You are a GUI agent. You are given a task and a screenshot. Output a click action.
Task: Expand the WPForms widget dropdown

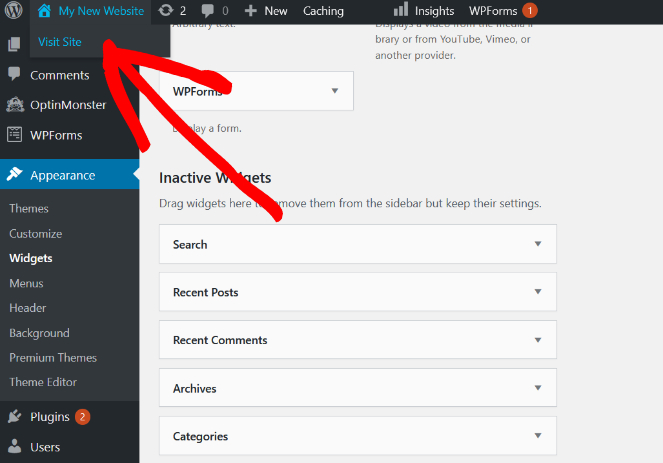click(334, 91)
